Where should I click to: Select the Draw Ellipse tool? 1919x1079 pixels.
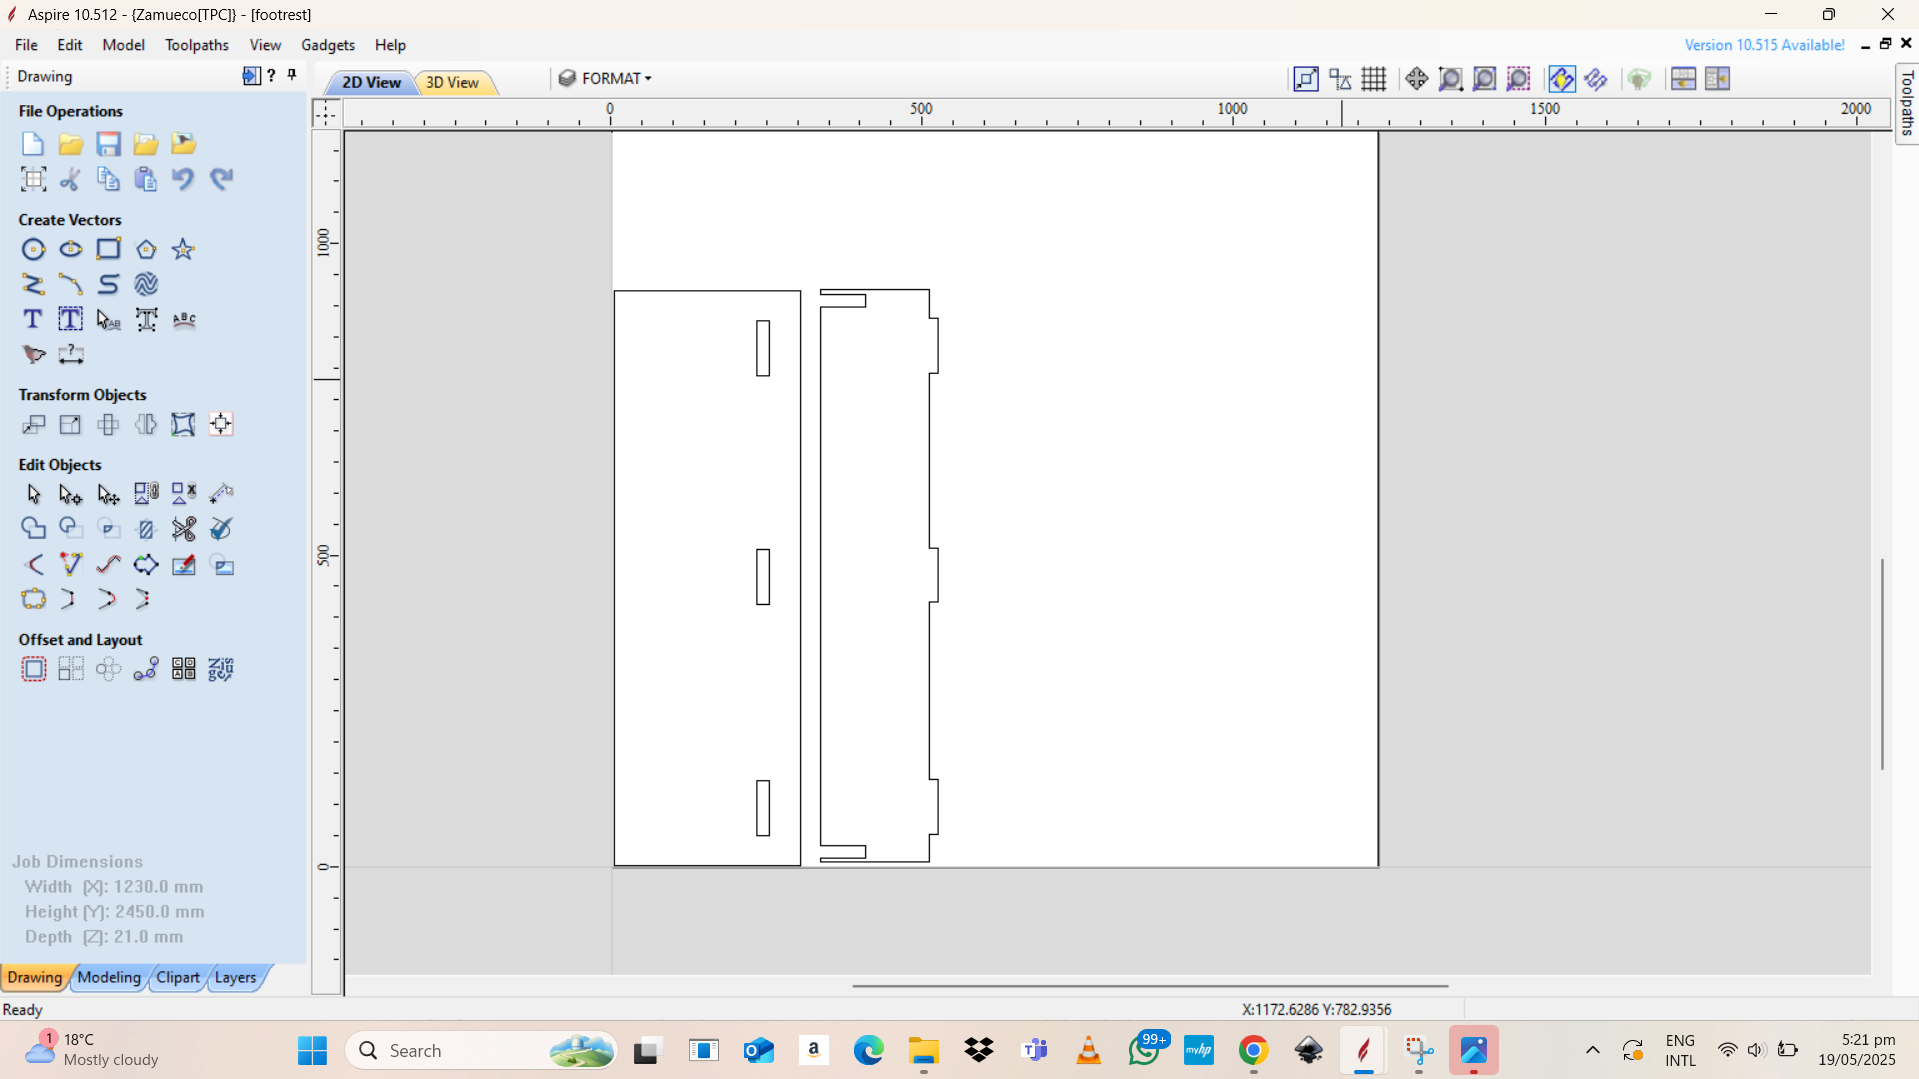pos(70,249)
